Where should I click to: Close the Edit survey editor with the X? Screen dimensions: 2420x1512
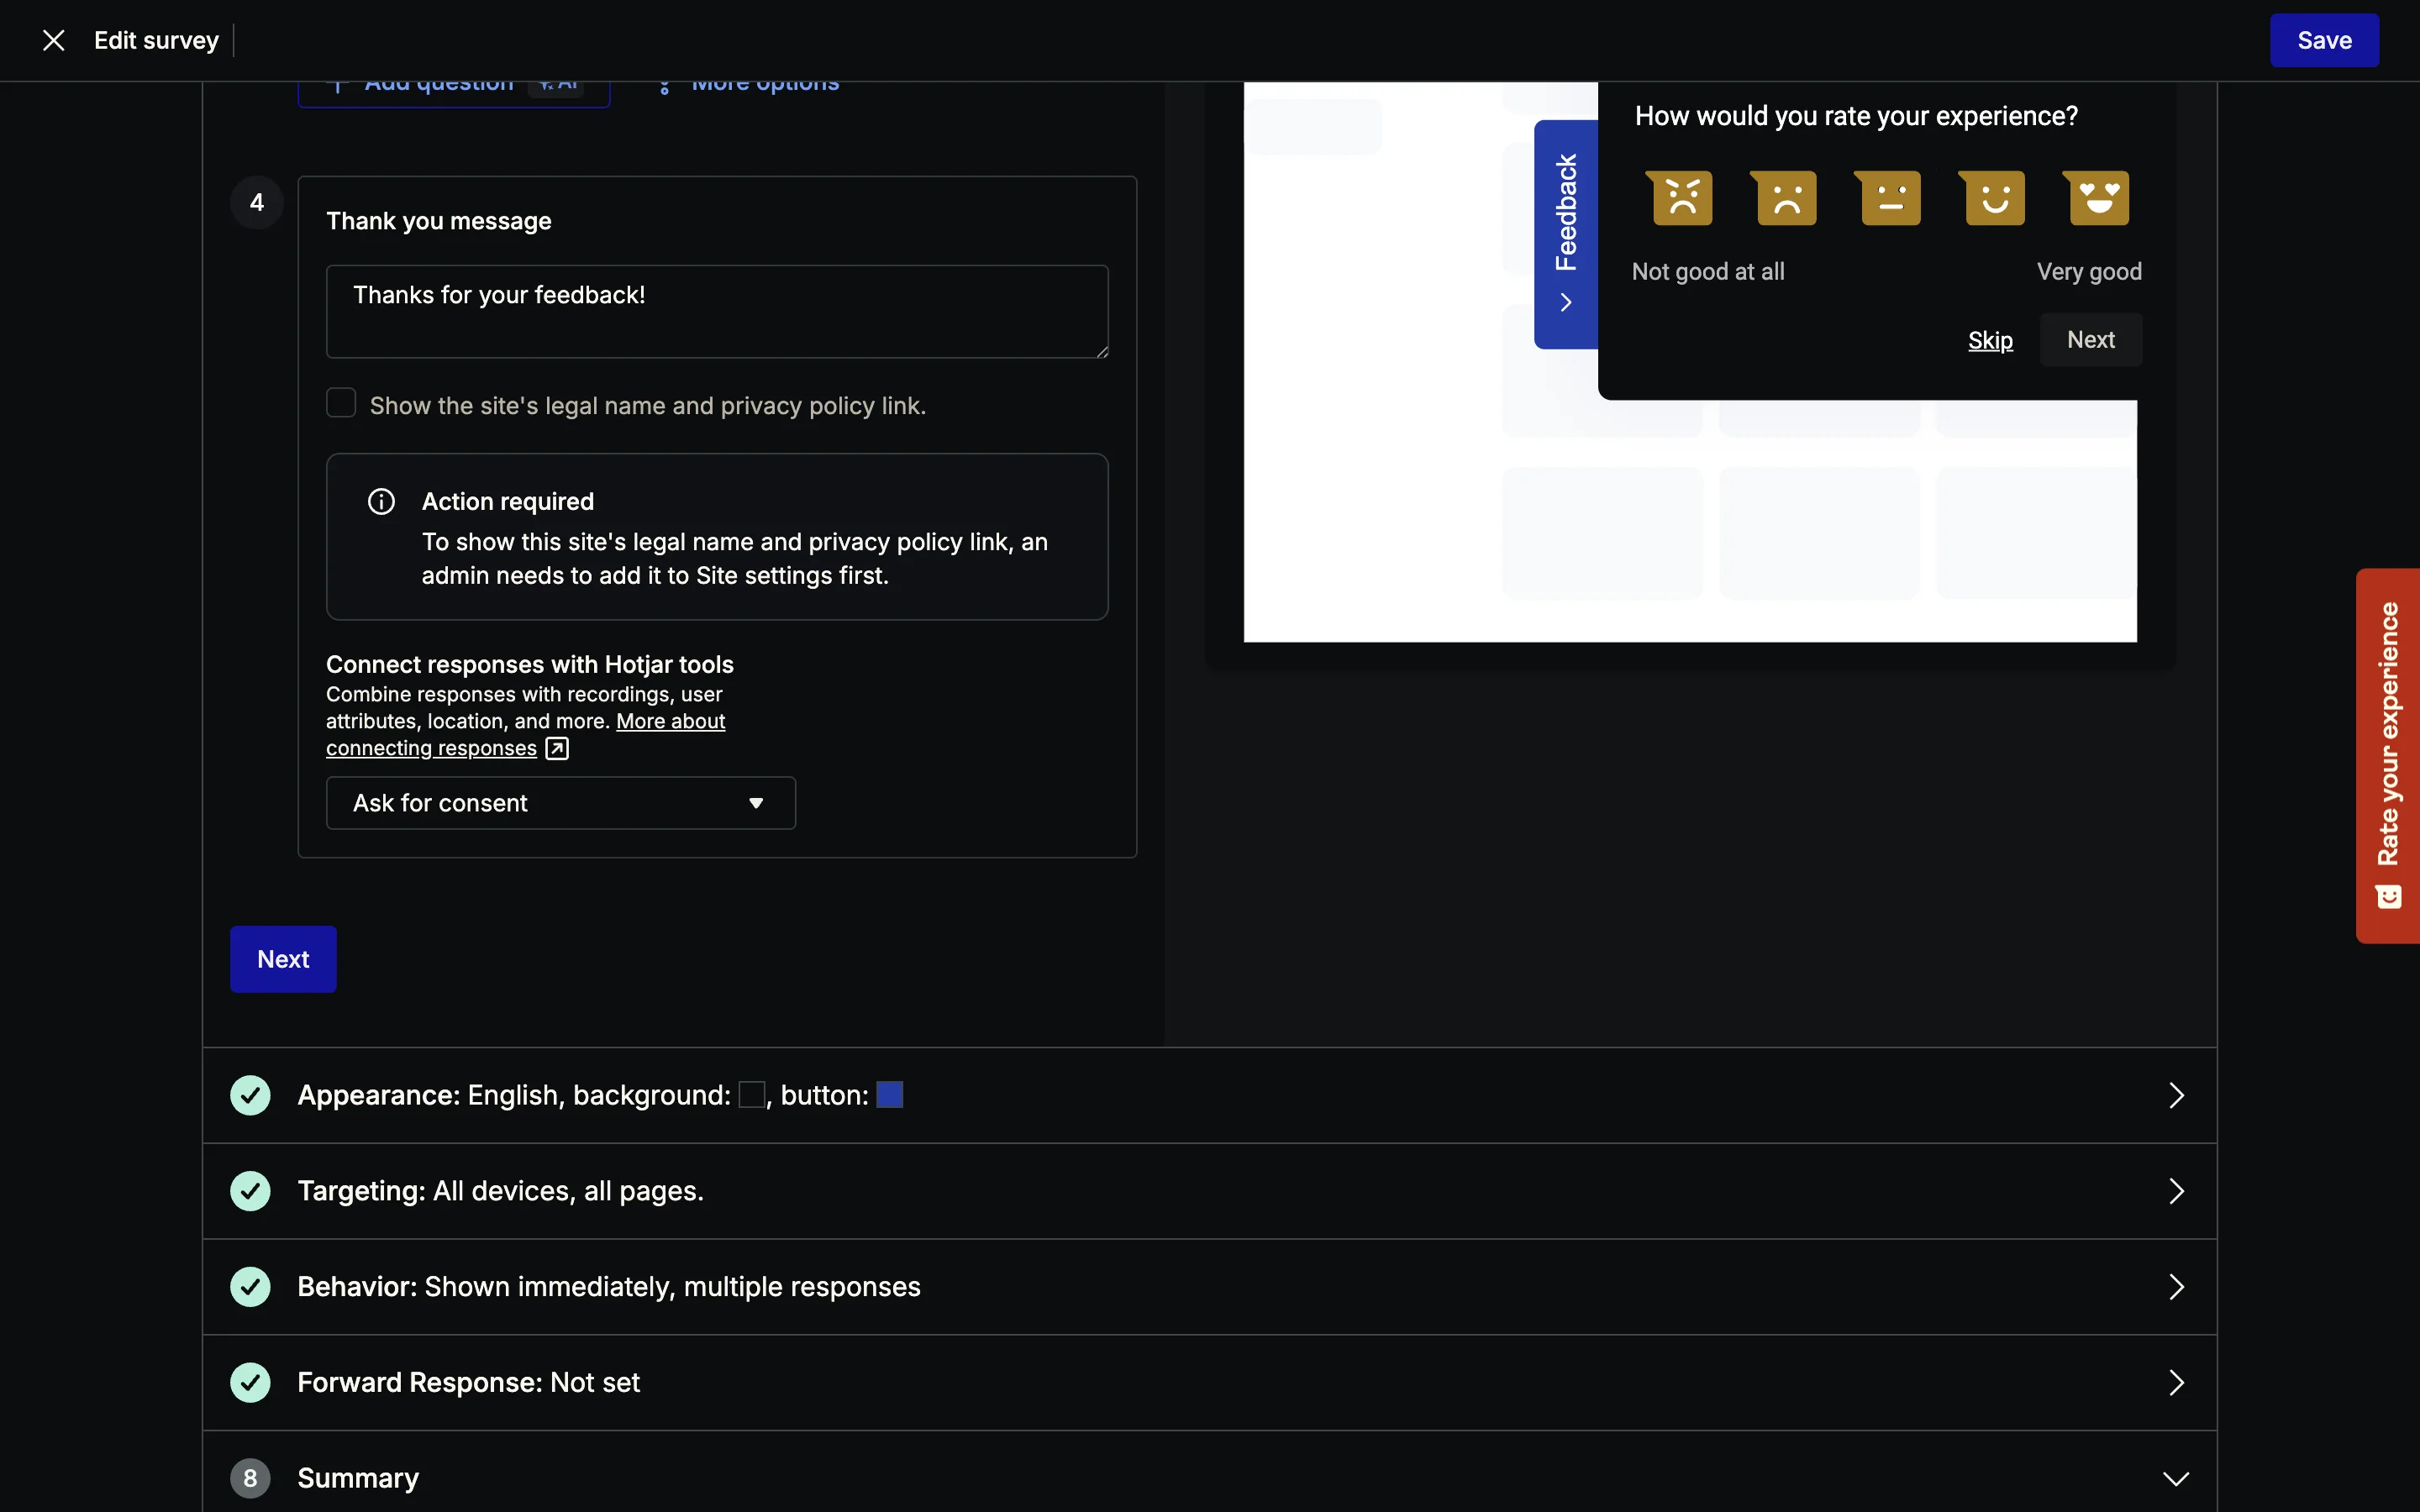[x=53, y=40]
